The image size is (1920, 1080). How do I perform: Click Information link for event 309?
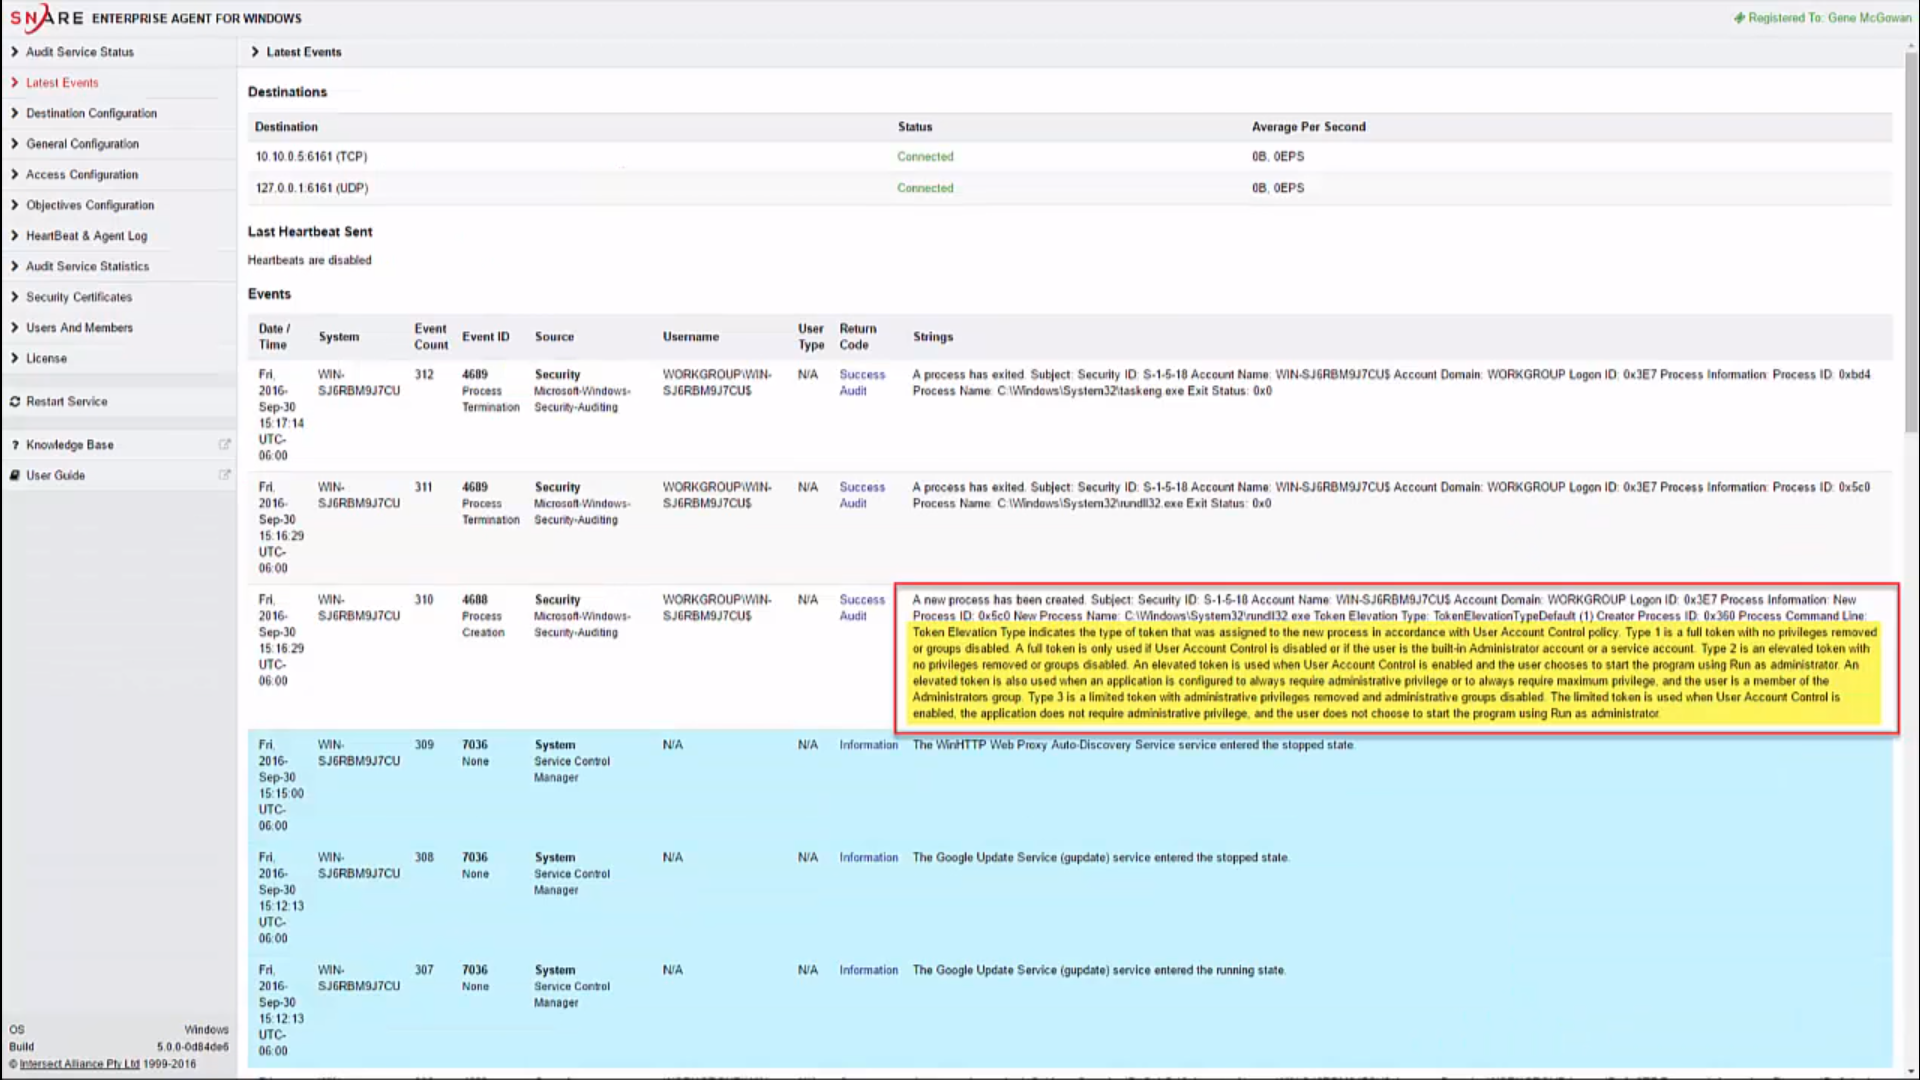tap(868, 745)
